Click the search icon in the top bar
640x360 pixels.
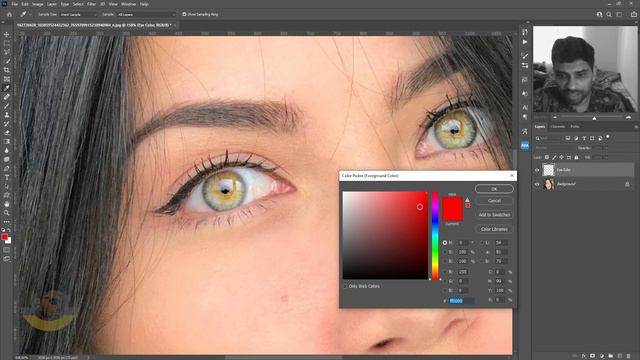609,14
